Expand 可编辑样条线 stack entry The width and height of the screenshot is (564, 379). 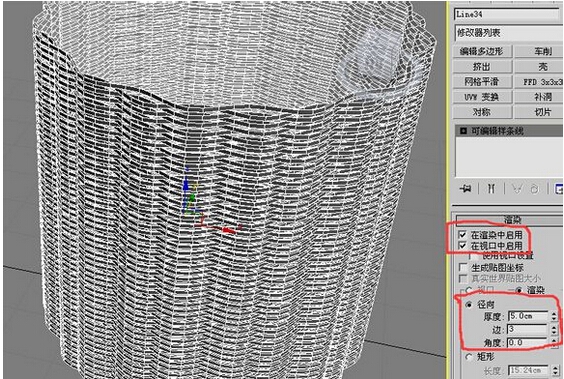[x=463, y=131]
